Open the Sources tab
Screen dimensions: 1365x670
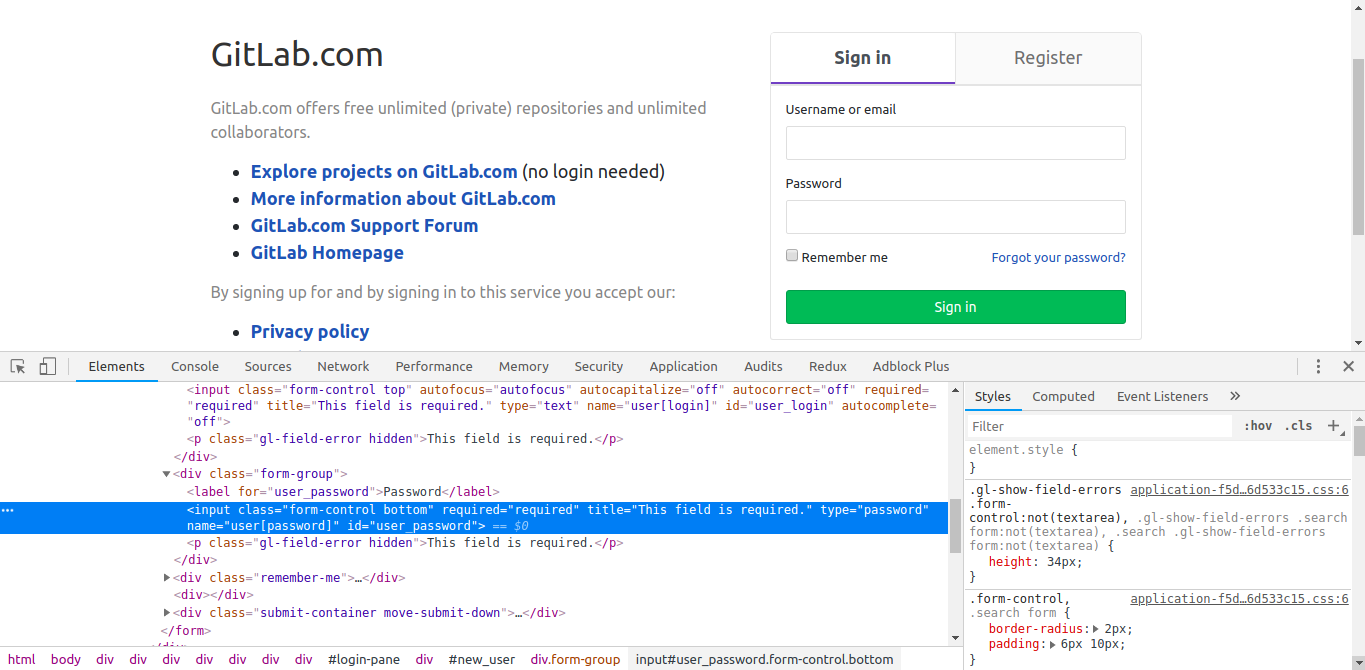(268, 367)
